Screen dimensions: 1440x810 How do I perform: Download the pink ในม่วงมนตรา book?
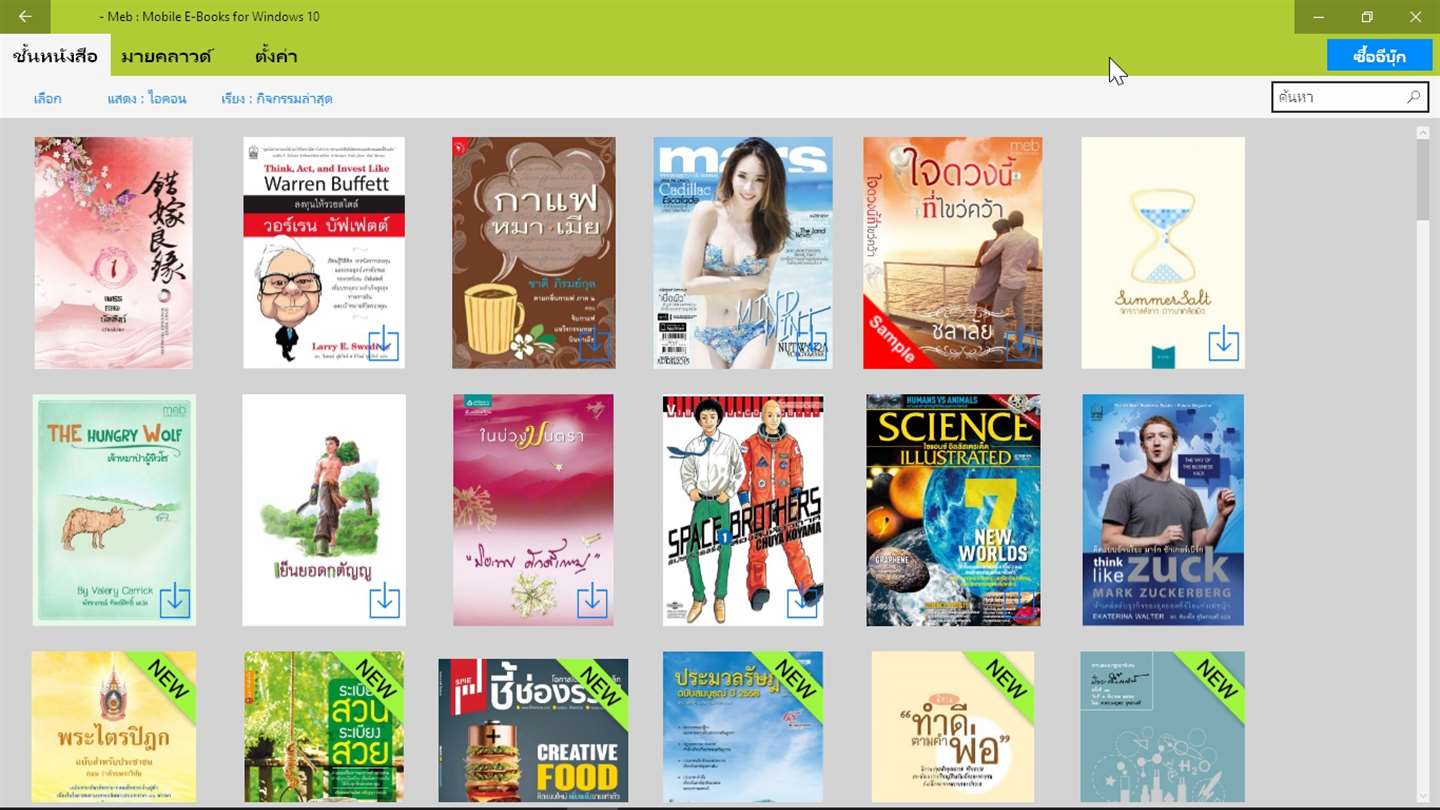pyautogui.click(x=592, y=601)
